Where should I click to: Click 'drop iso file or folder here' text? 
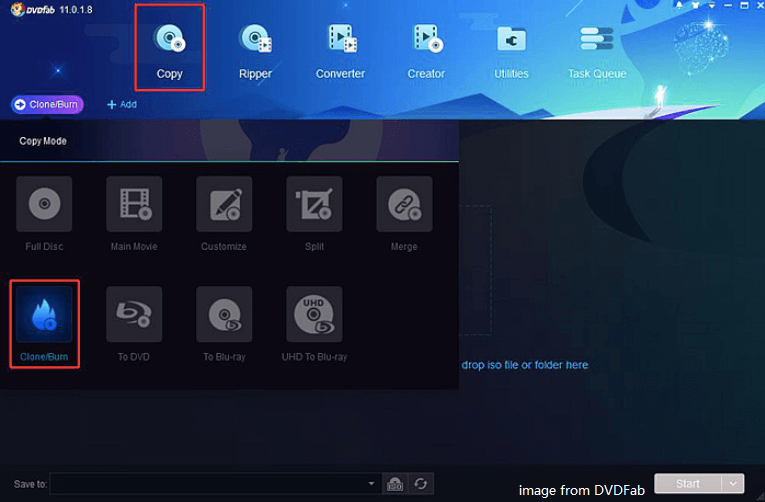(525, 365)
